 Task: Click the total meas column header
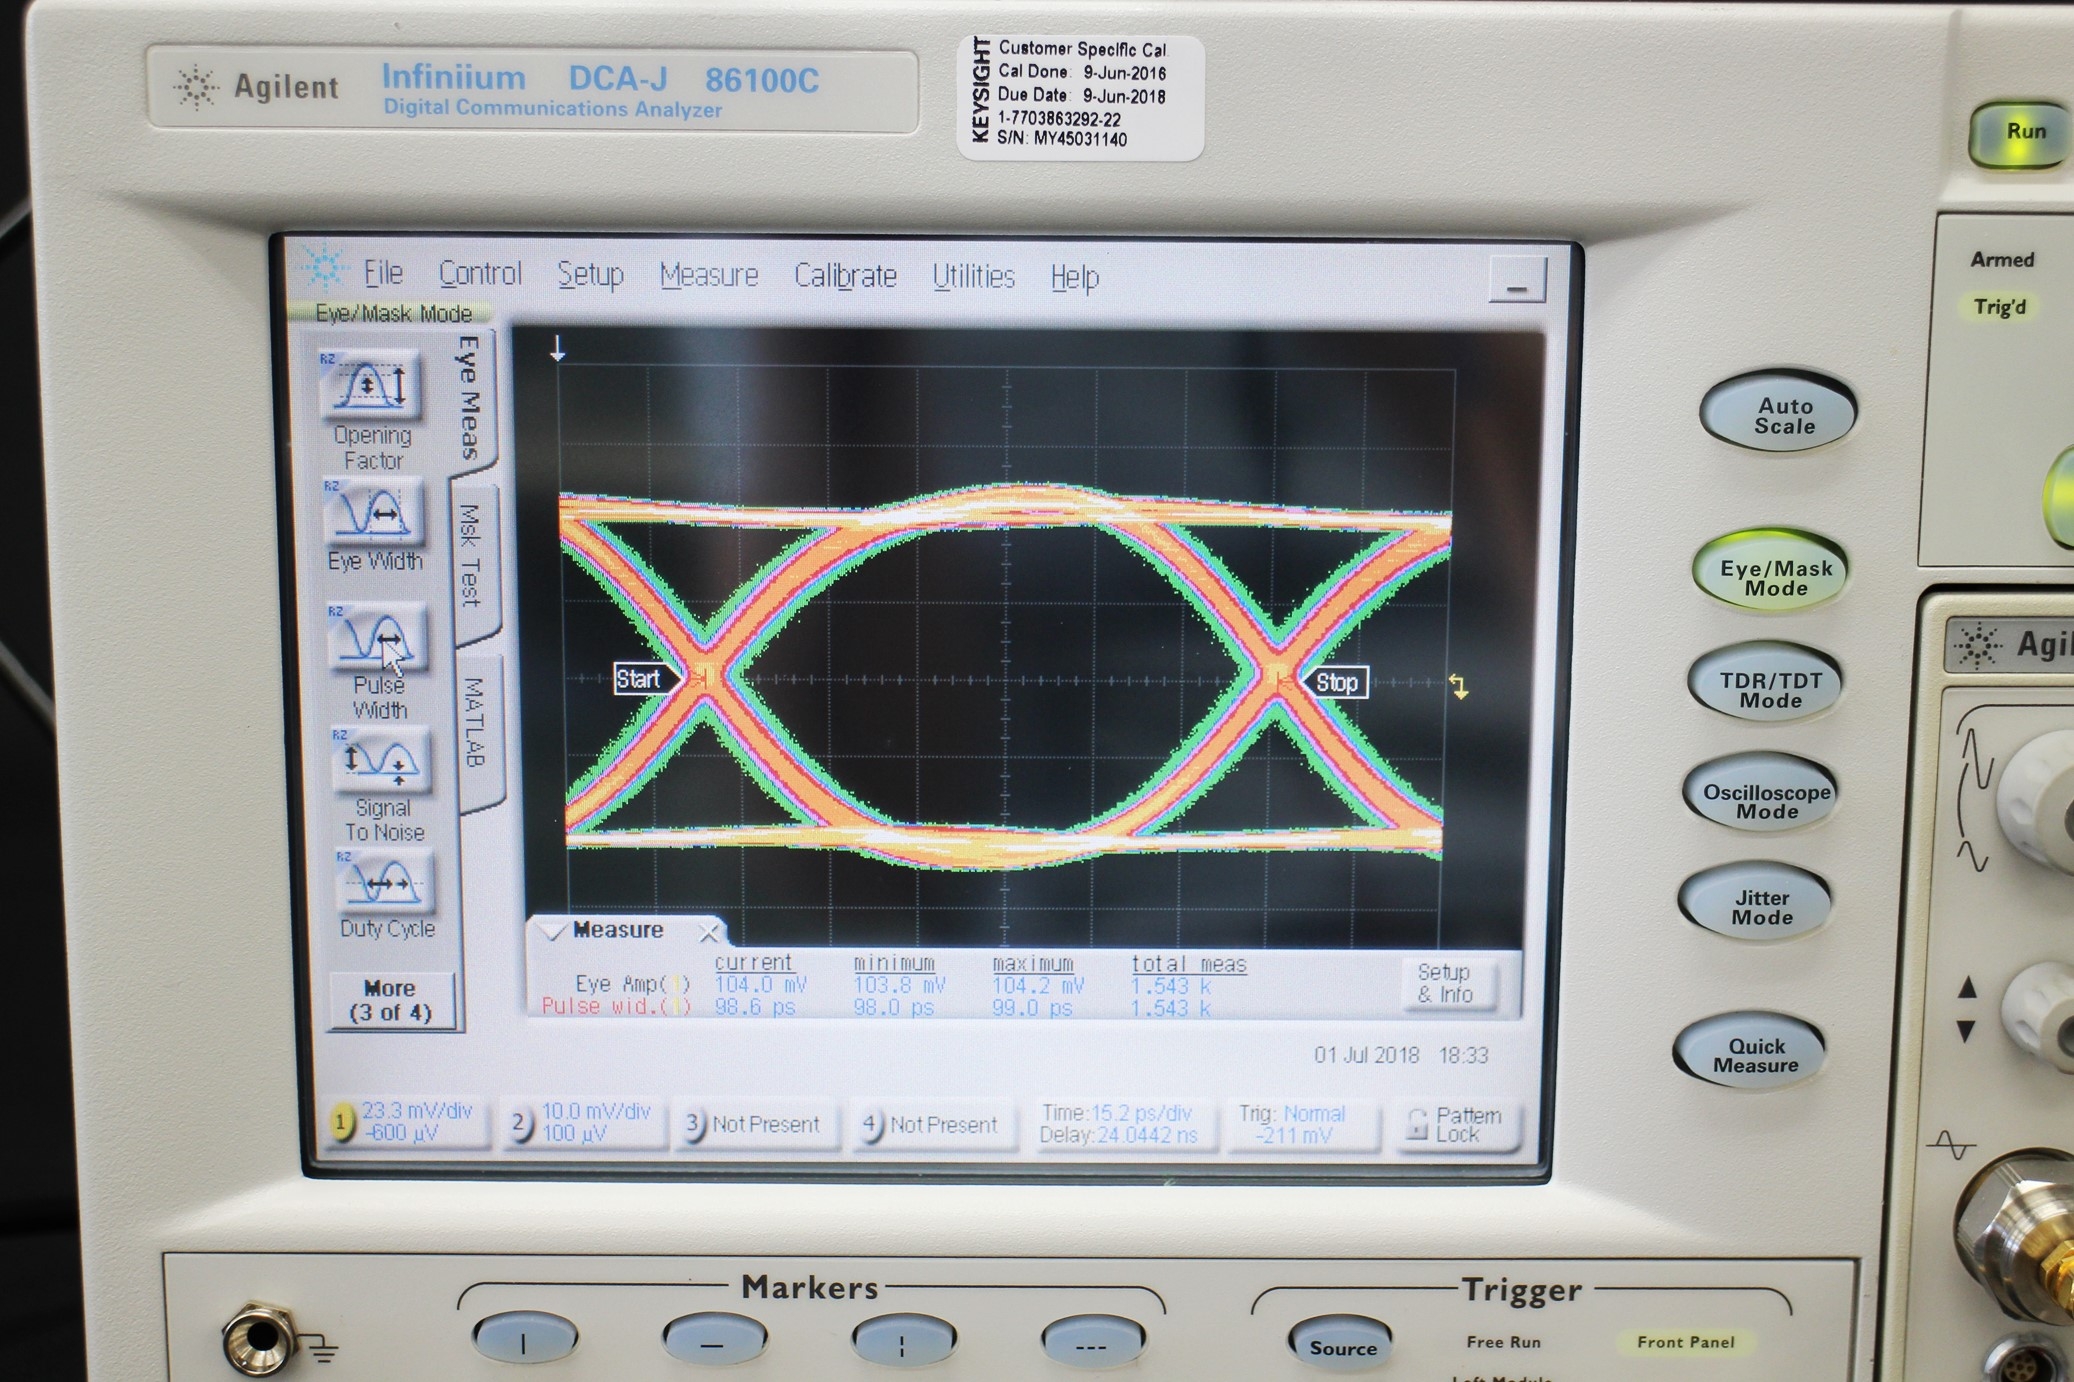(x=1188, y=964)
